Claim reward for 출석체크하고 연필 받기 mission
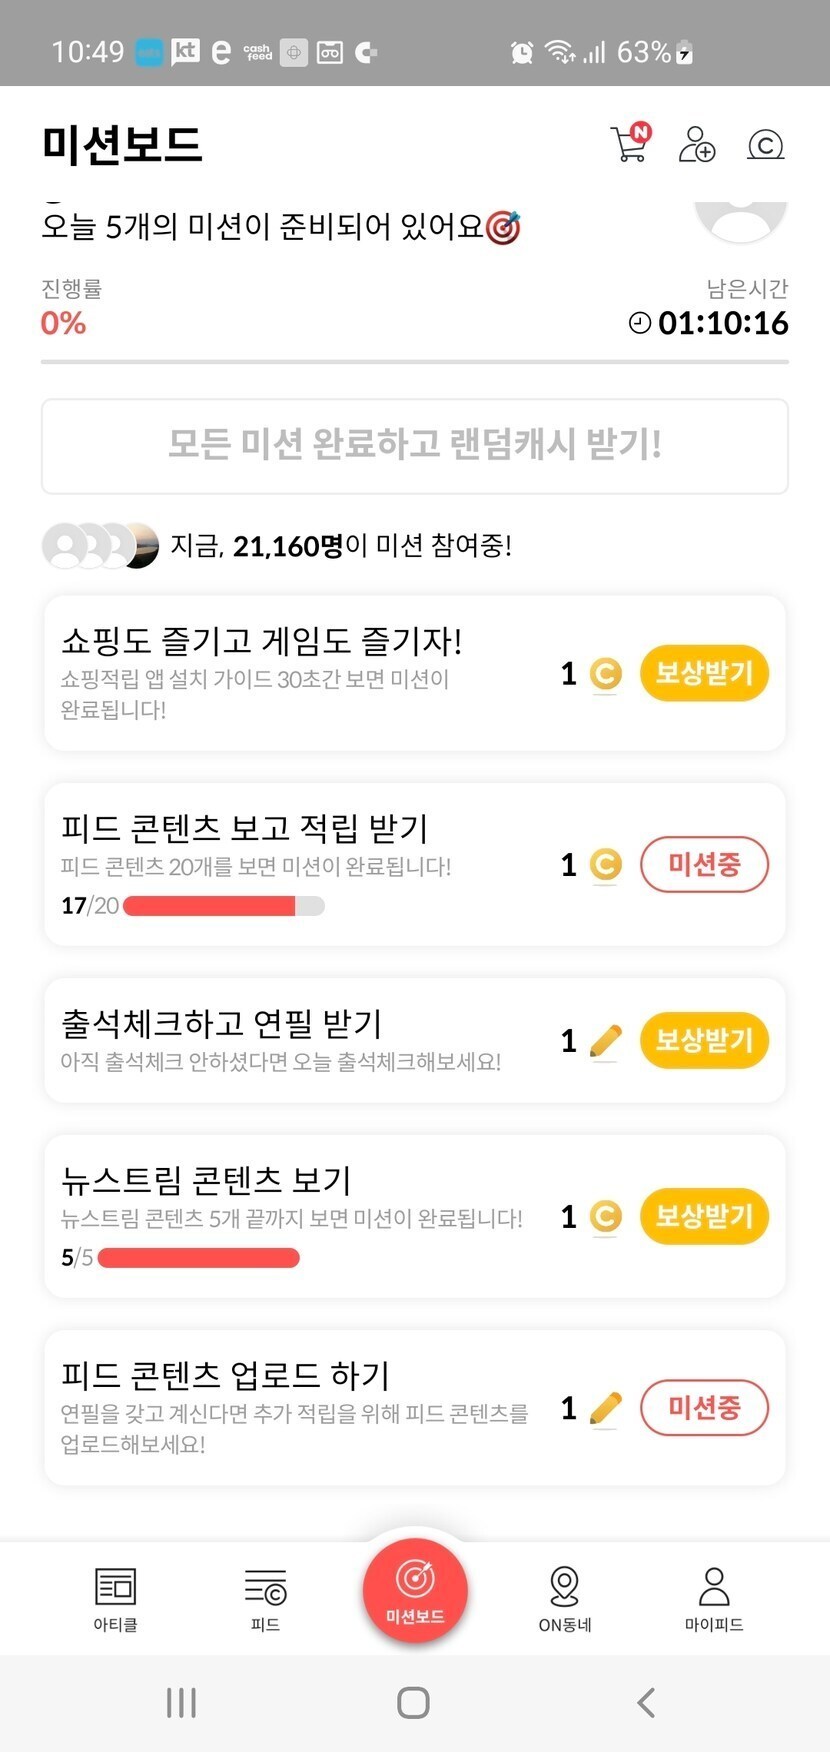This screenshot has height=1752, width=830. click(704, 1041)
